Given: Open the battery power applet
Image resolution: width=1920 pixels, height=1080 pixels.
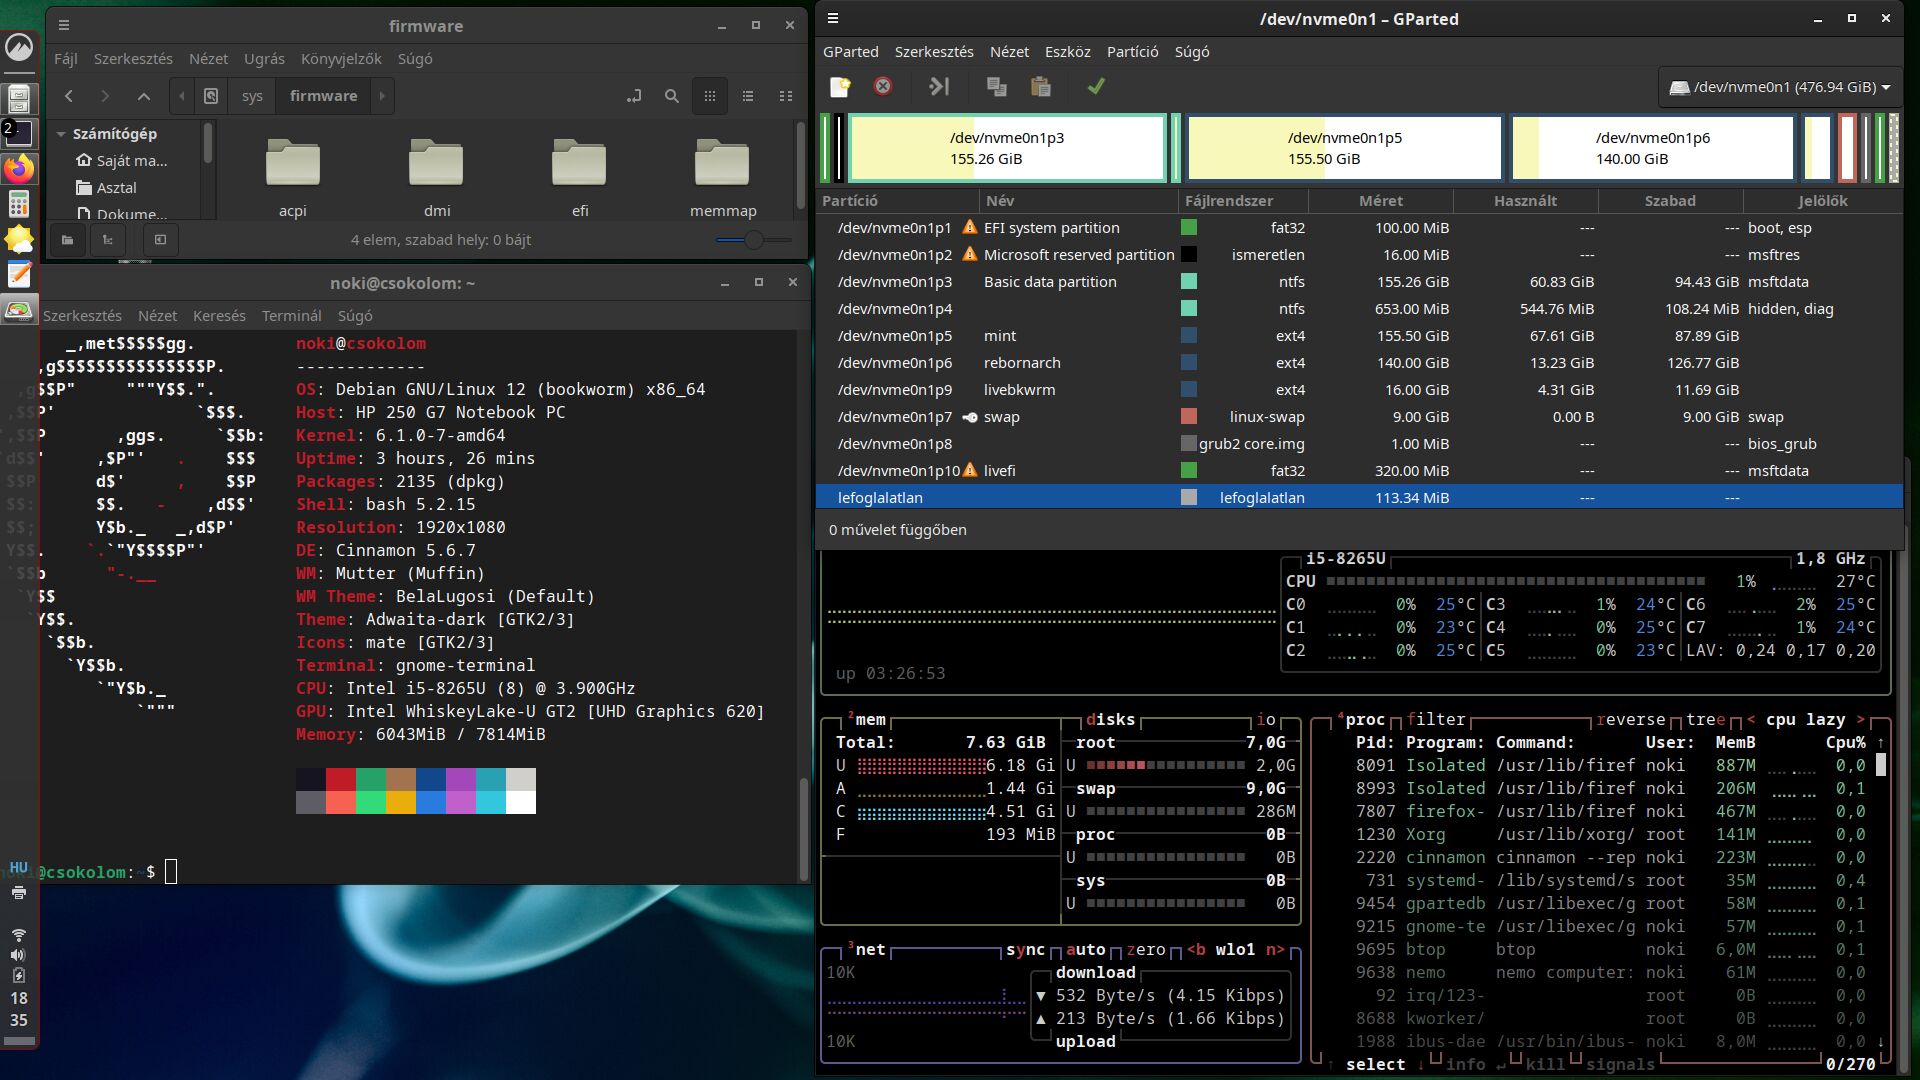Looking at the screenshot, I should (19, 975).
